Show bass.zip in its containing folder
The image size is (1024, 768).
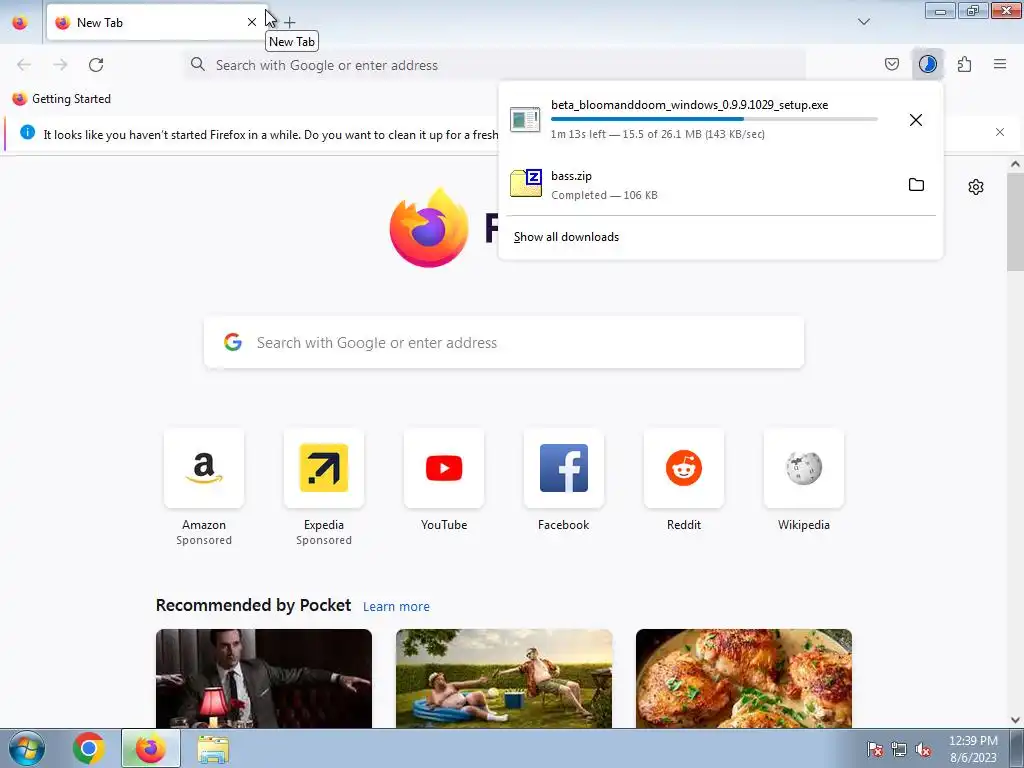[x=916, y=185]
